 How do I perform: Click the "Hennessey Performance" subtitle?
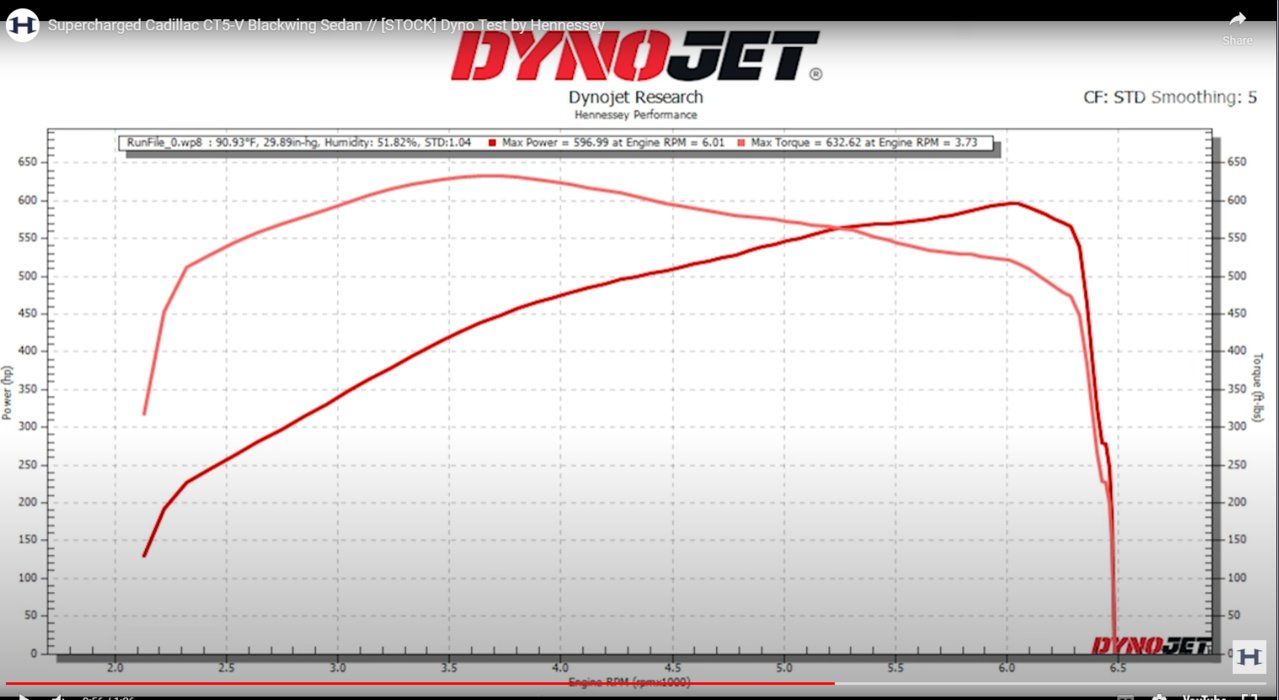(x=636, y=115)
